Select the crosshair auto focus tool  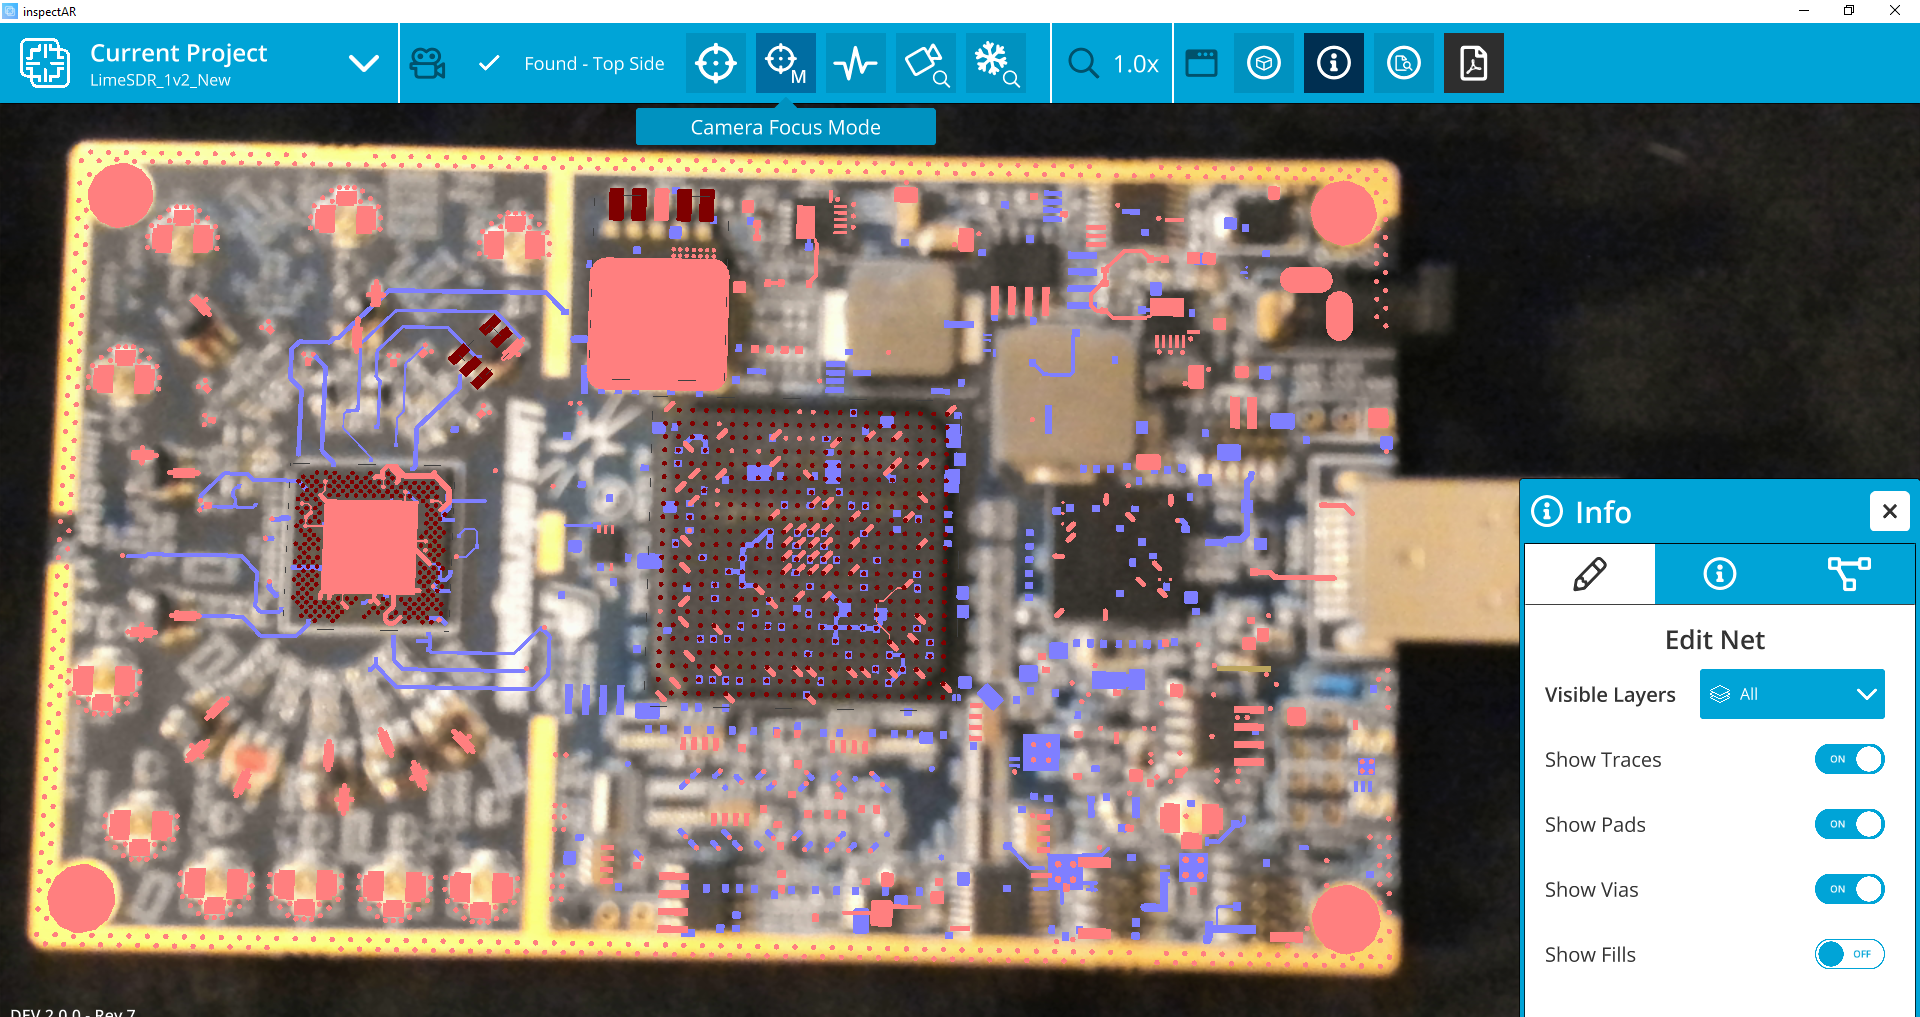coord(716,63)
